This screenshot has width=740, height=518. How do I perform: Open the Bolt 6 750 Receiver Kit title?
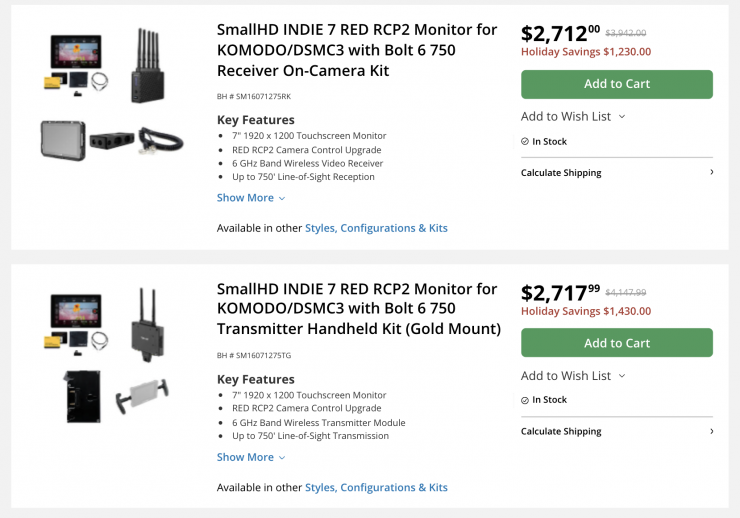pos(357,50)
